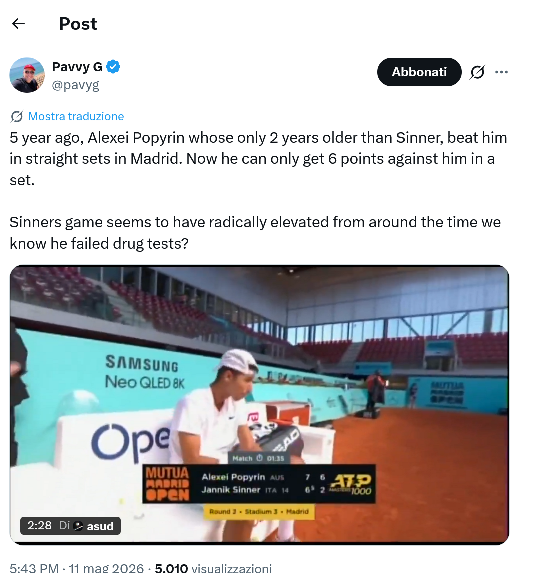Click the small asud avatar icon
533x573 pixels.
pos(78,526)
